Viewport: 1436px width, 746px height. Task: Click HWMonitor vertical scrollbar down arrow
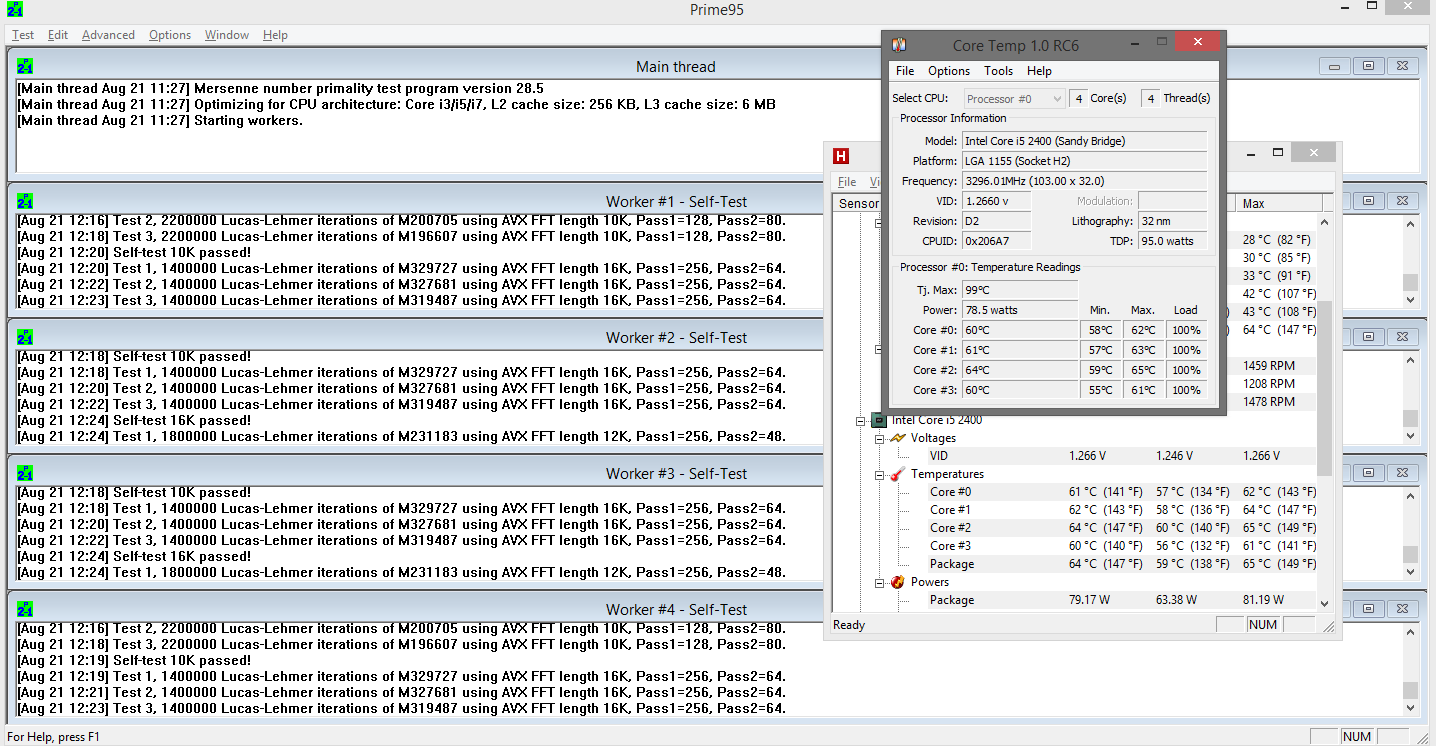pyautogui.click(x=1325, y=603)
